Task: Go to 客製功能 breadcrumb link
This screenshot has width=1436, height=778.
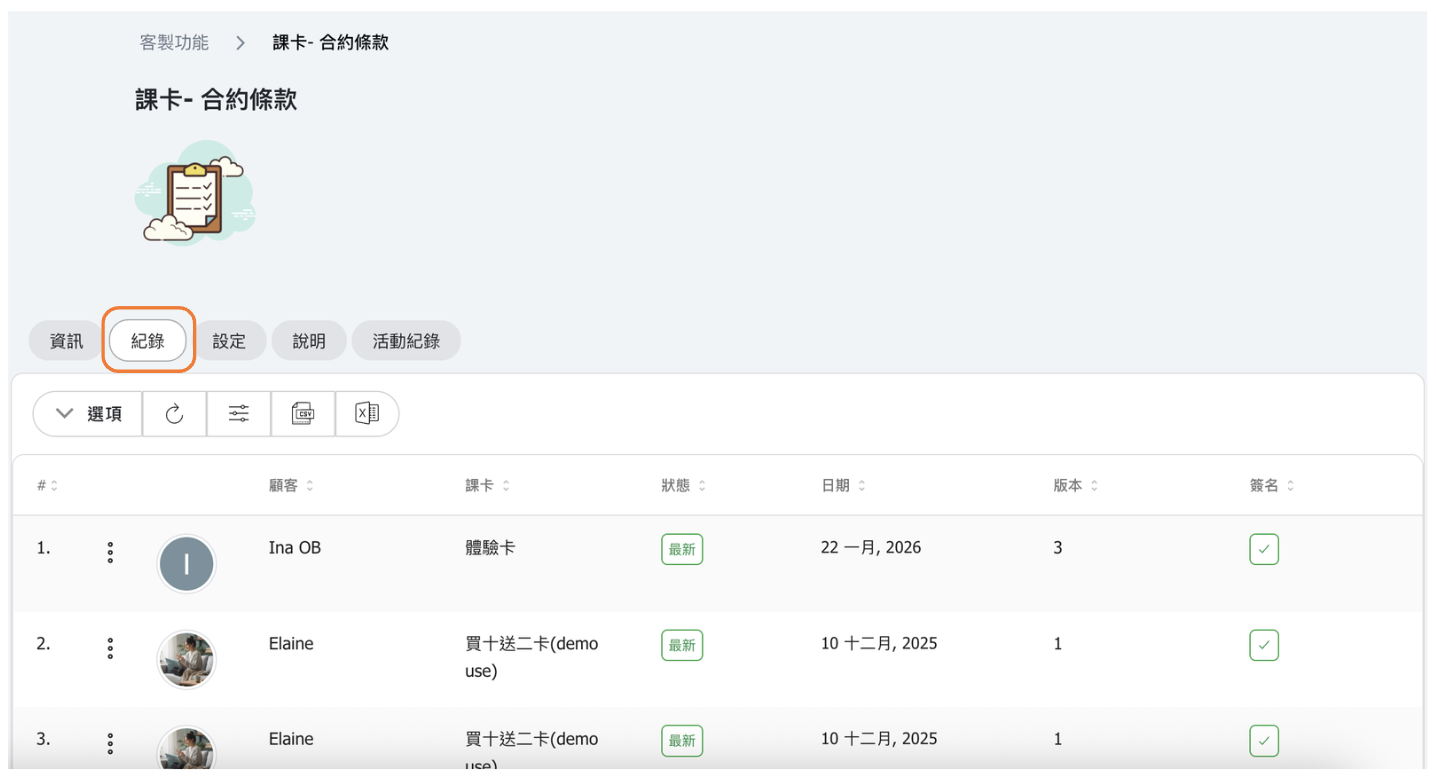Action: point(174,43)
